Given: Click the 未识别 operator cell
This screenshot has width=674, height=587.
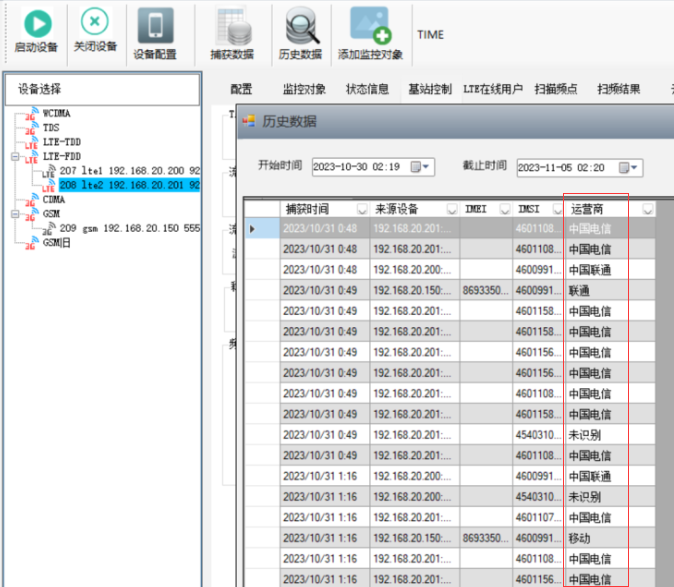Looking at the screenshot, I should (x=586, y=435).
